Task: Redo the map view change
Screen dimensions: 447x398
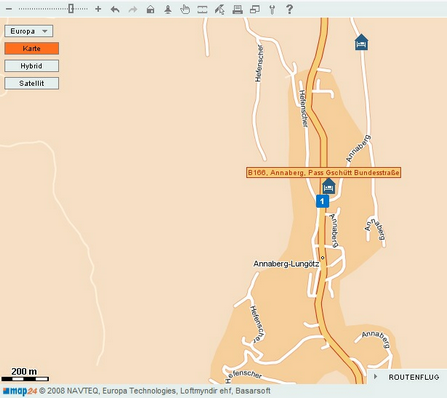Action: [133, 9]
